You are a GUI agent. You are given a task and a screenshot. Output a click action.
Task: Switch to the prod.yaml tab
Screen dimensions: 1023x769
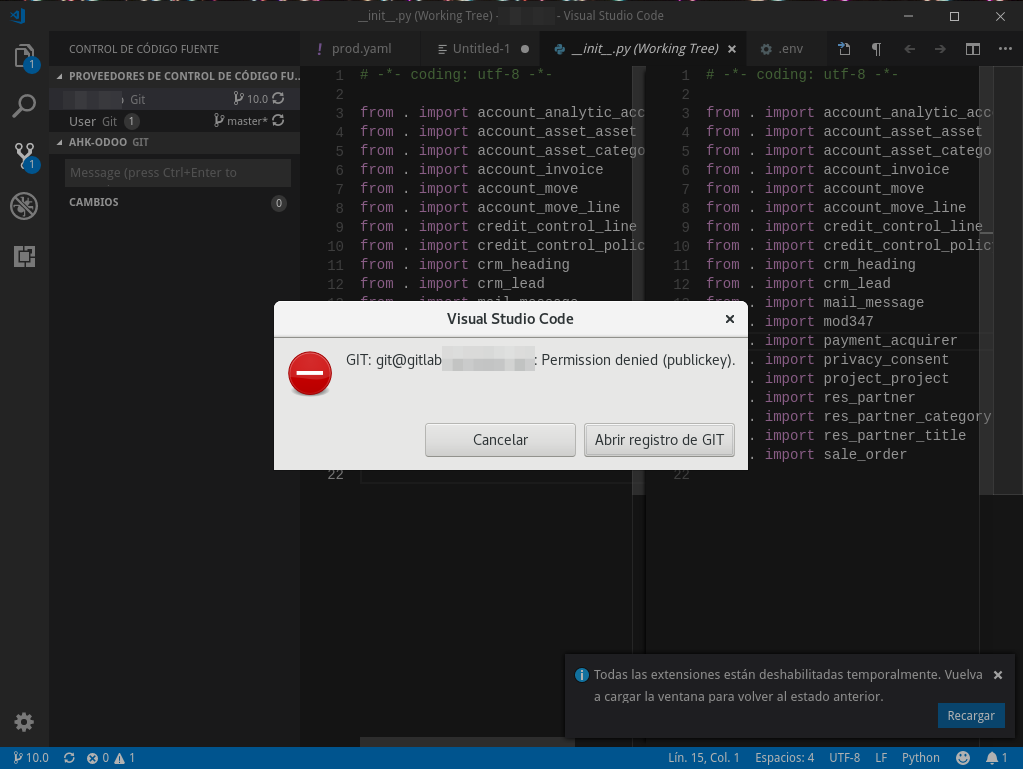(361, 49)
